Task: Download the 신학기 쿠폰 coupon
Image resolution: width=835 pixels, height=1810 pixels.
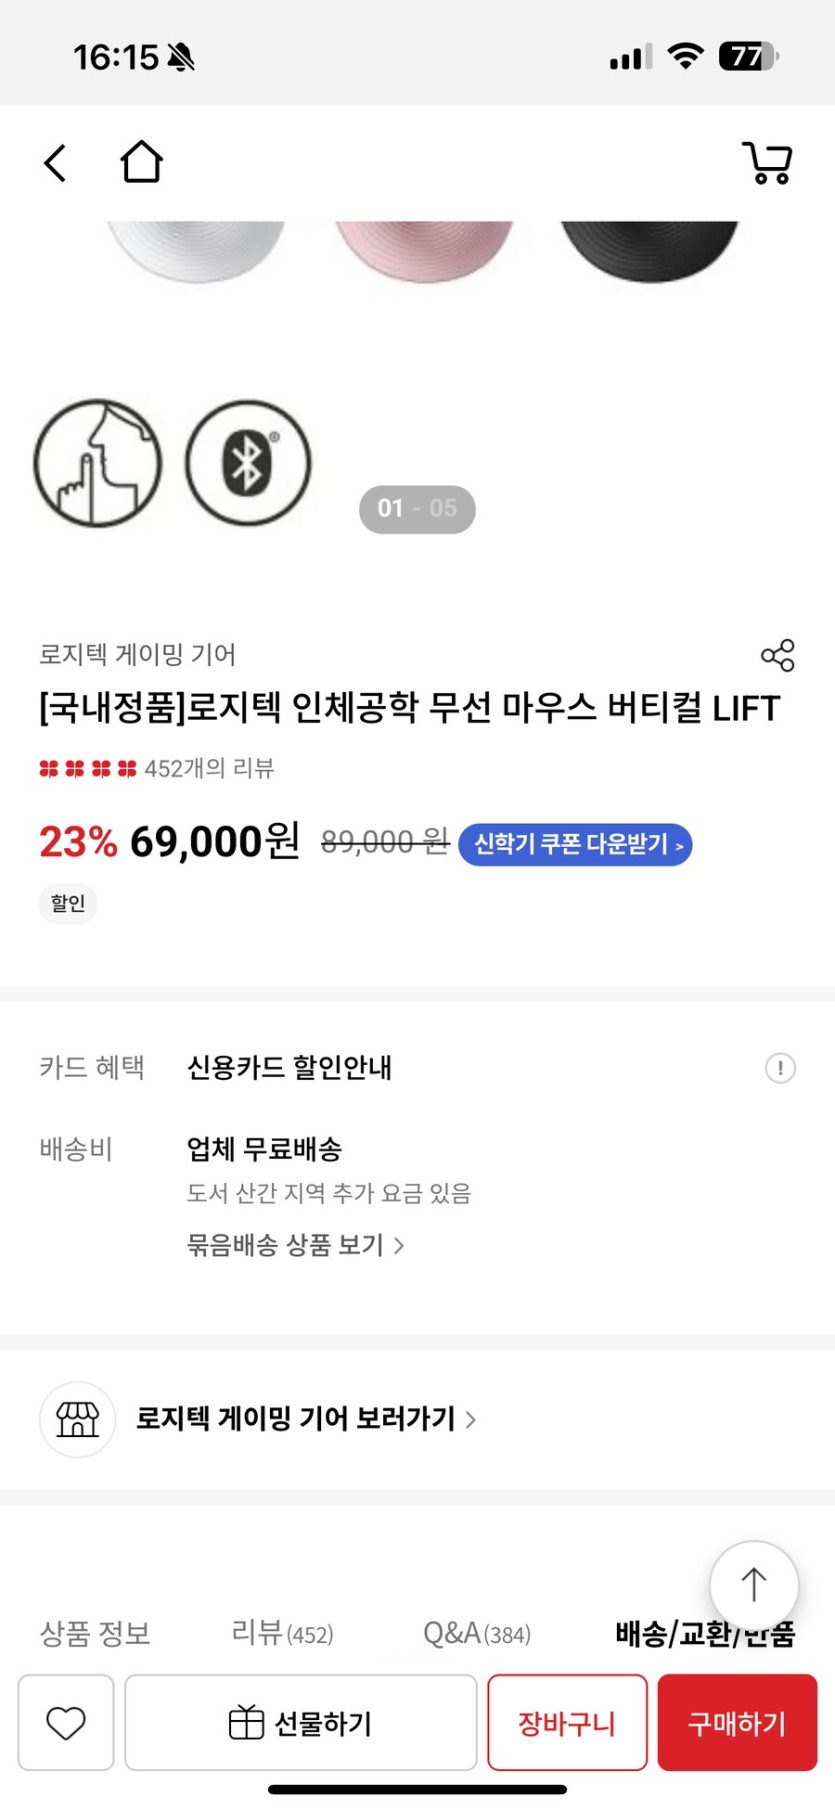Action: tap(575, 845)
